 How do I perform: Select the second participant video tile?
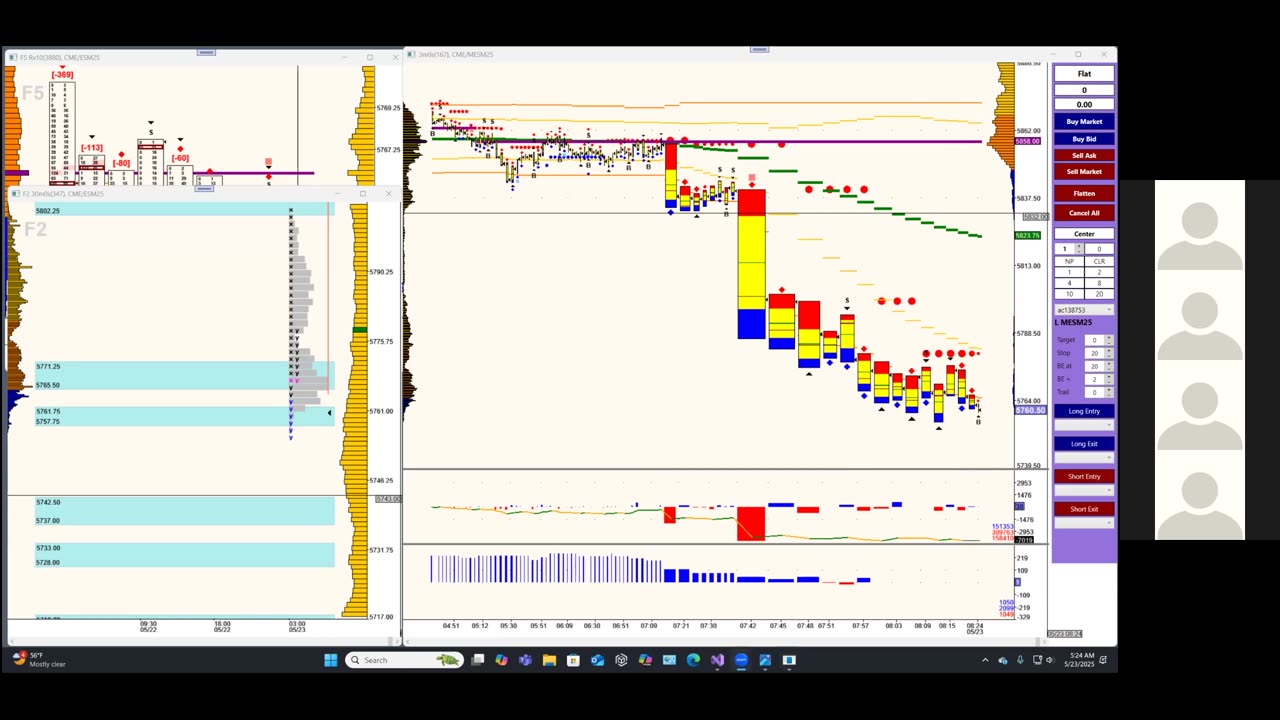tap(1200, 315)
